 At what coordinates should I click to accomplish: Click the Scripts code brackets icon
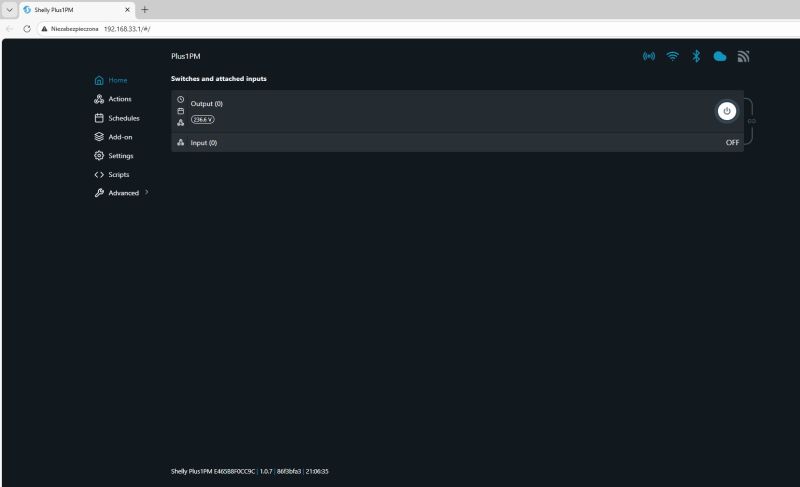(99, 174)
